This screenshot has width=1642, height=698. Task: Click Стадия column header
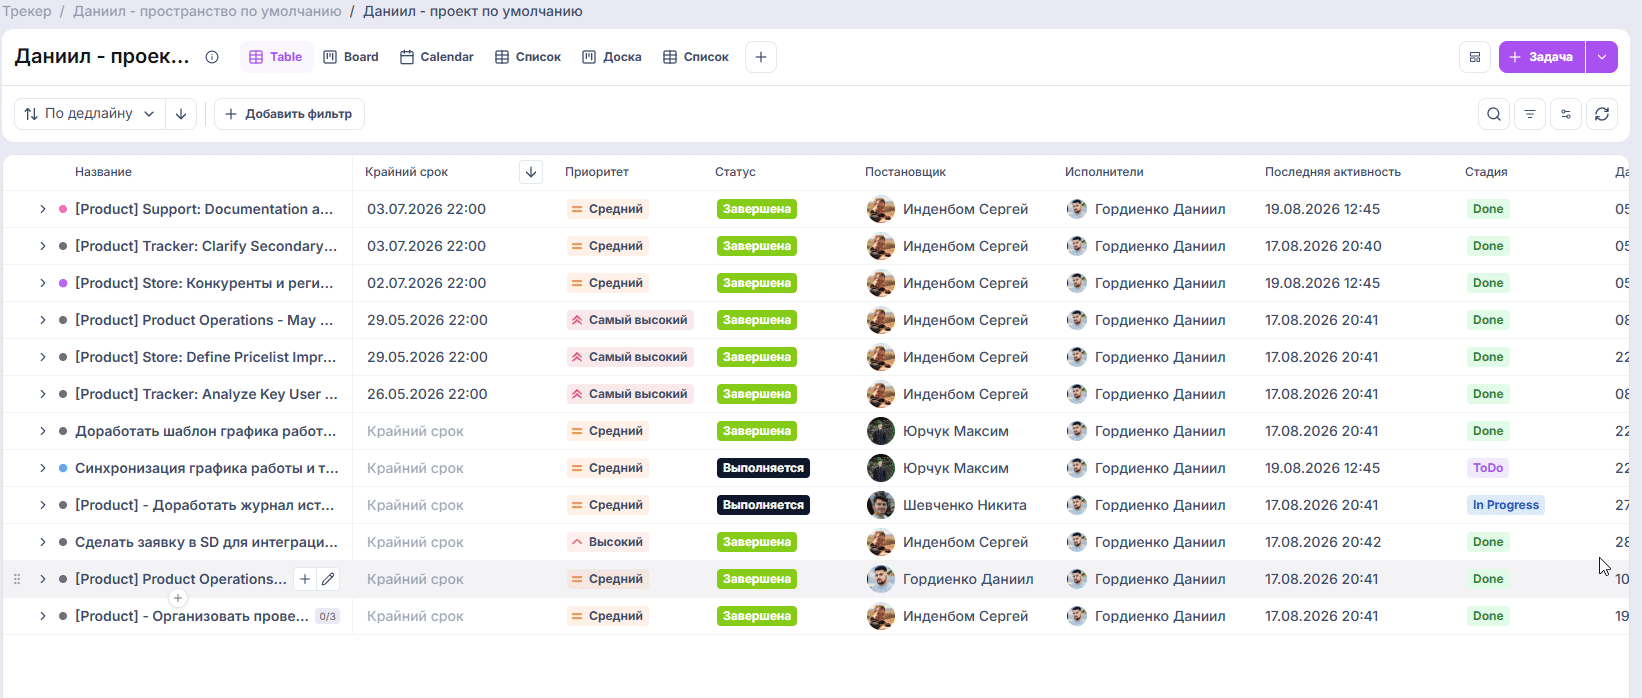point(1486,172)
